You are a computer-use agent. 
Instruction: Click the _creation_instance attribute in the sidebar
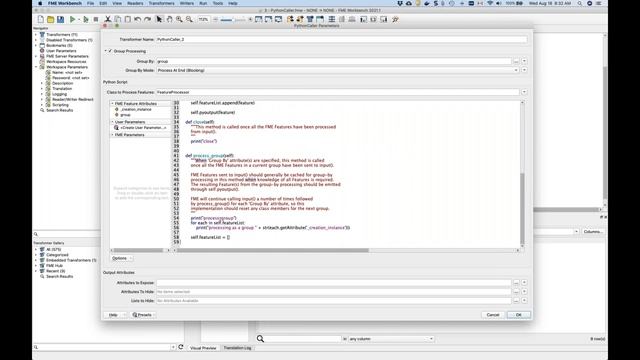136,109
